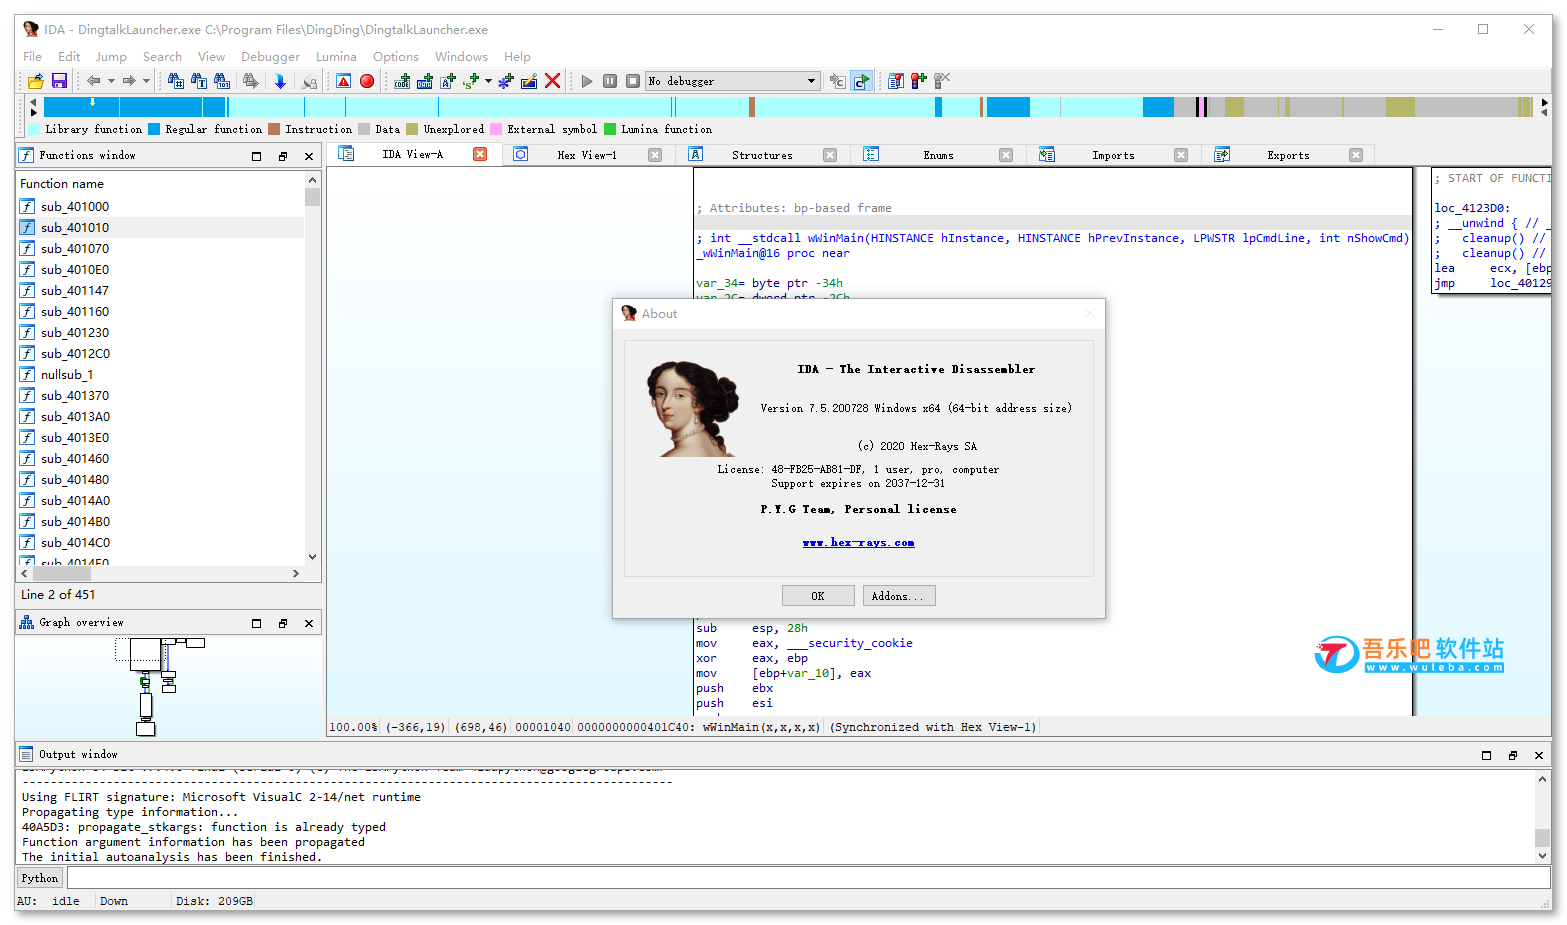1567x925 pixels.
Task: Click the Open file toolbar icon
Action: (36, 81)
